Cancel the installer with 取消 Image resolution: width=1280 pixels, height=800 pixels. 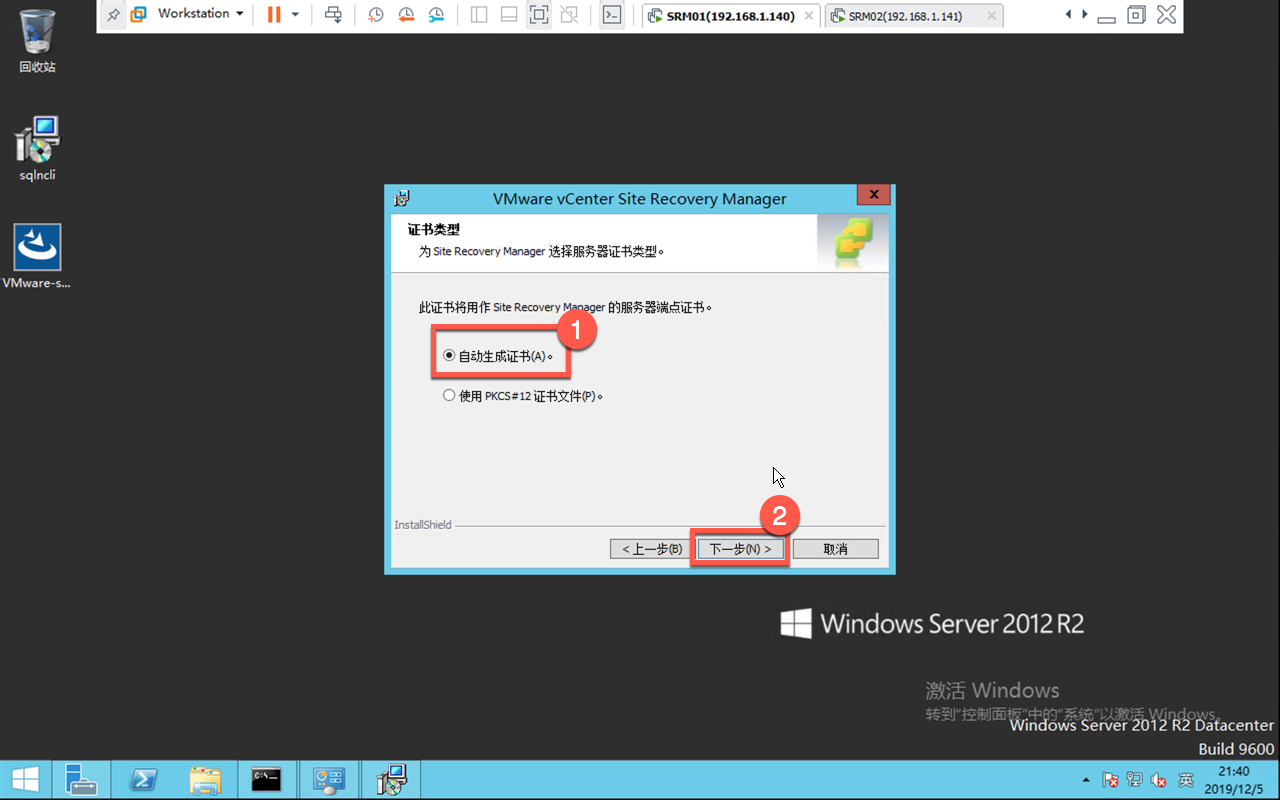pyautogui.click(x=835, y=549)
